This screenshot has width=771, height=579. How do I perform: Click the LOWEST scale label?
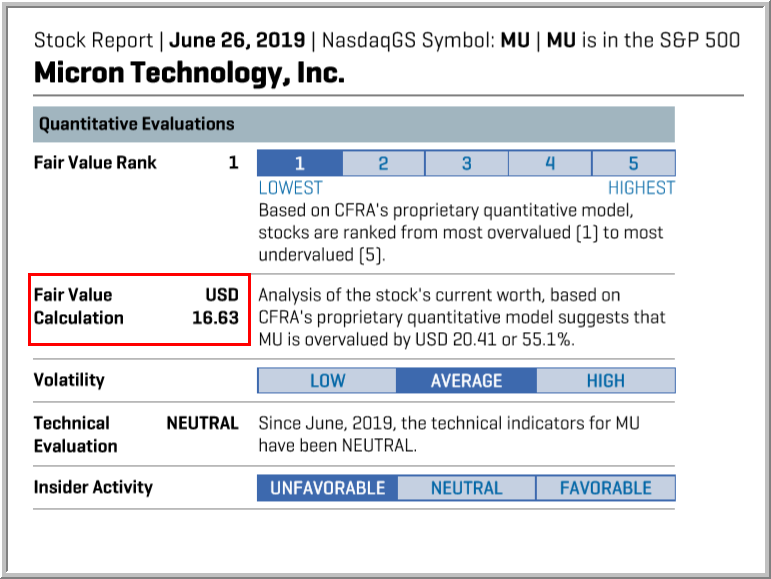click(x=291, y=188)
